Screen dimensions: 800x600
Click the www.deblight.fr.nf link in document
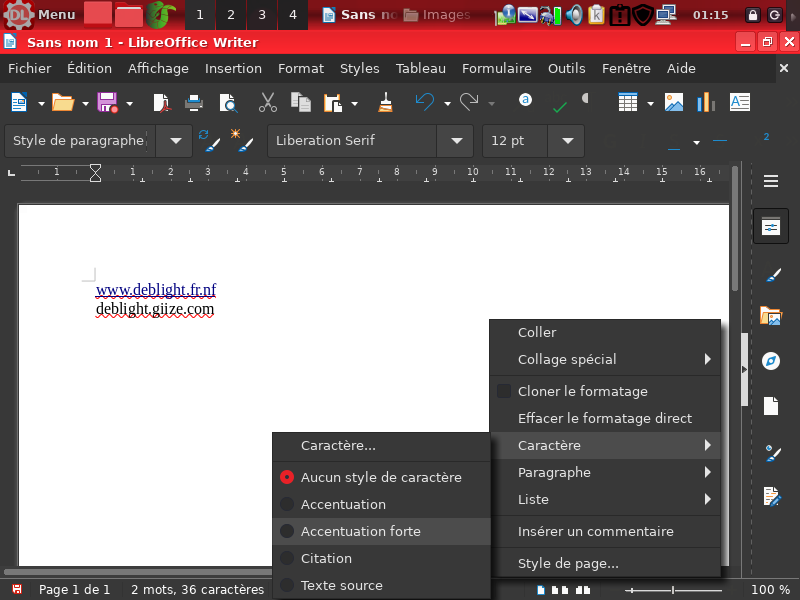tap(156, 290)
